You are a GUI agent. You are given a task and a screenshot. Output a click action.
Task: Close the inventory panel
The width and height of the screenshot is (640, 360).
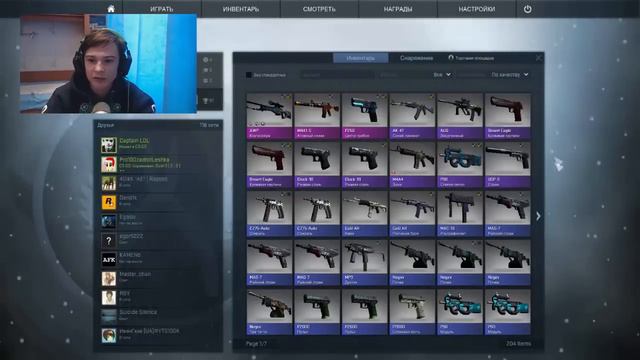coord(539,58)
